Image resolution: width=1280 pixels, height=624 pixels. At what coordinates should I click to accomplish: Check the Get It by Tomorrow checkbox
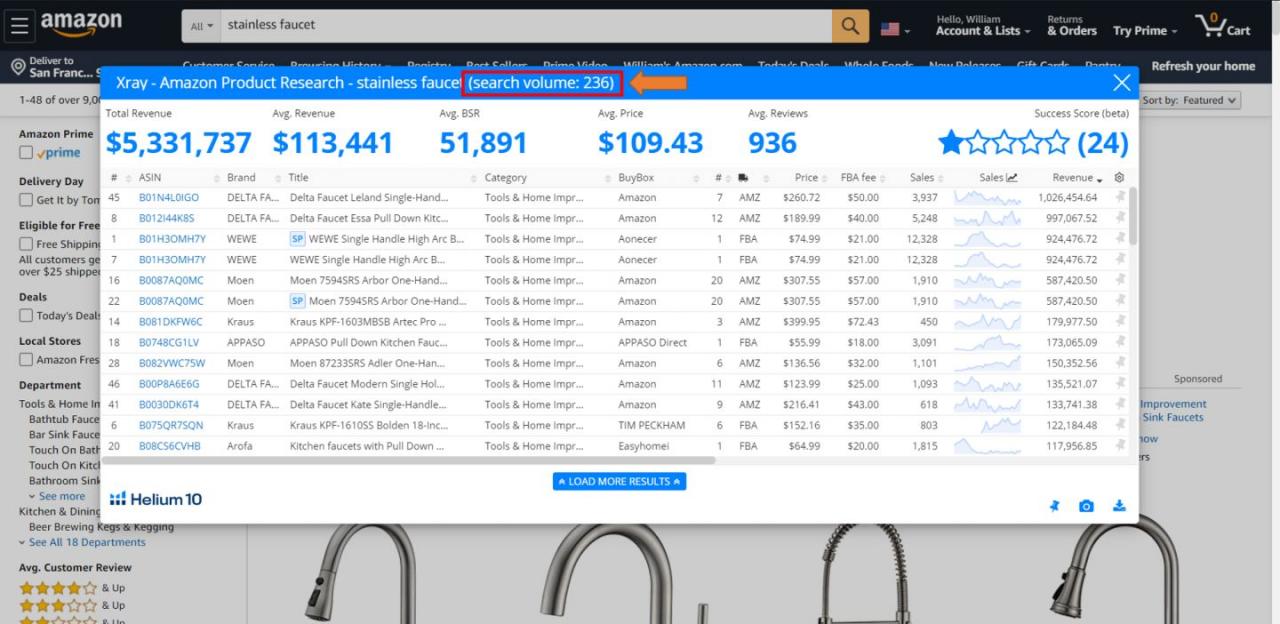click(x=26, y=200)
